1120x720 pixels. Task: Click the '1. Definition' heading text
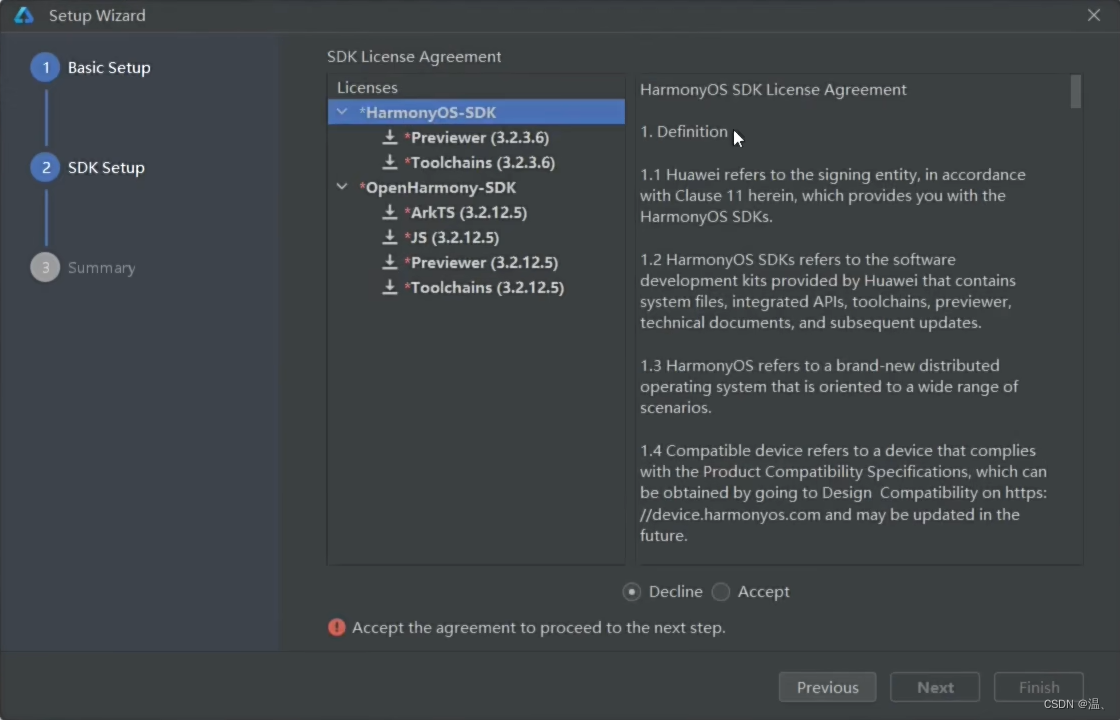point(684,131)
